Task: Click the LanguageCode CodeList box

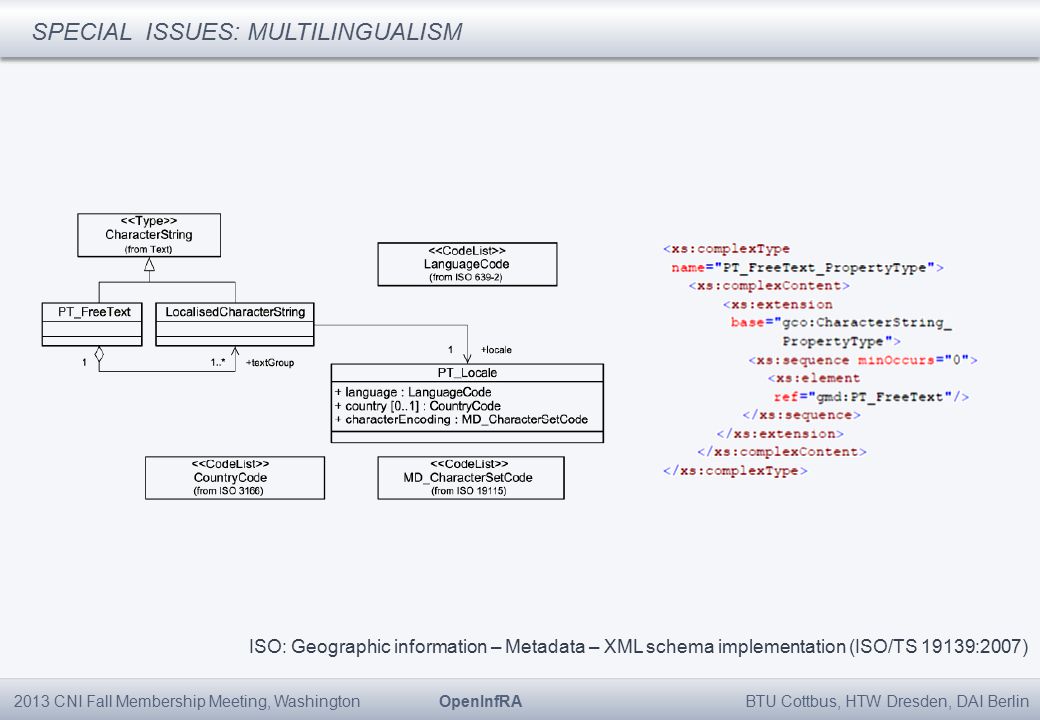Action: pyautogui.click(x=467, y=265)
